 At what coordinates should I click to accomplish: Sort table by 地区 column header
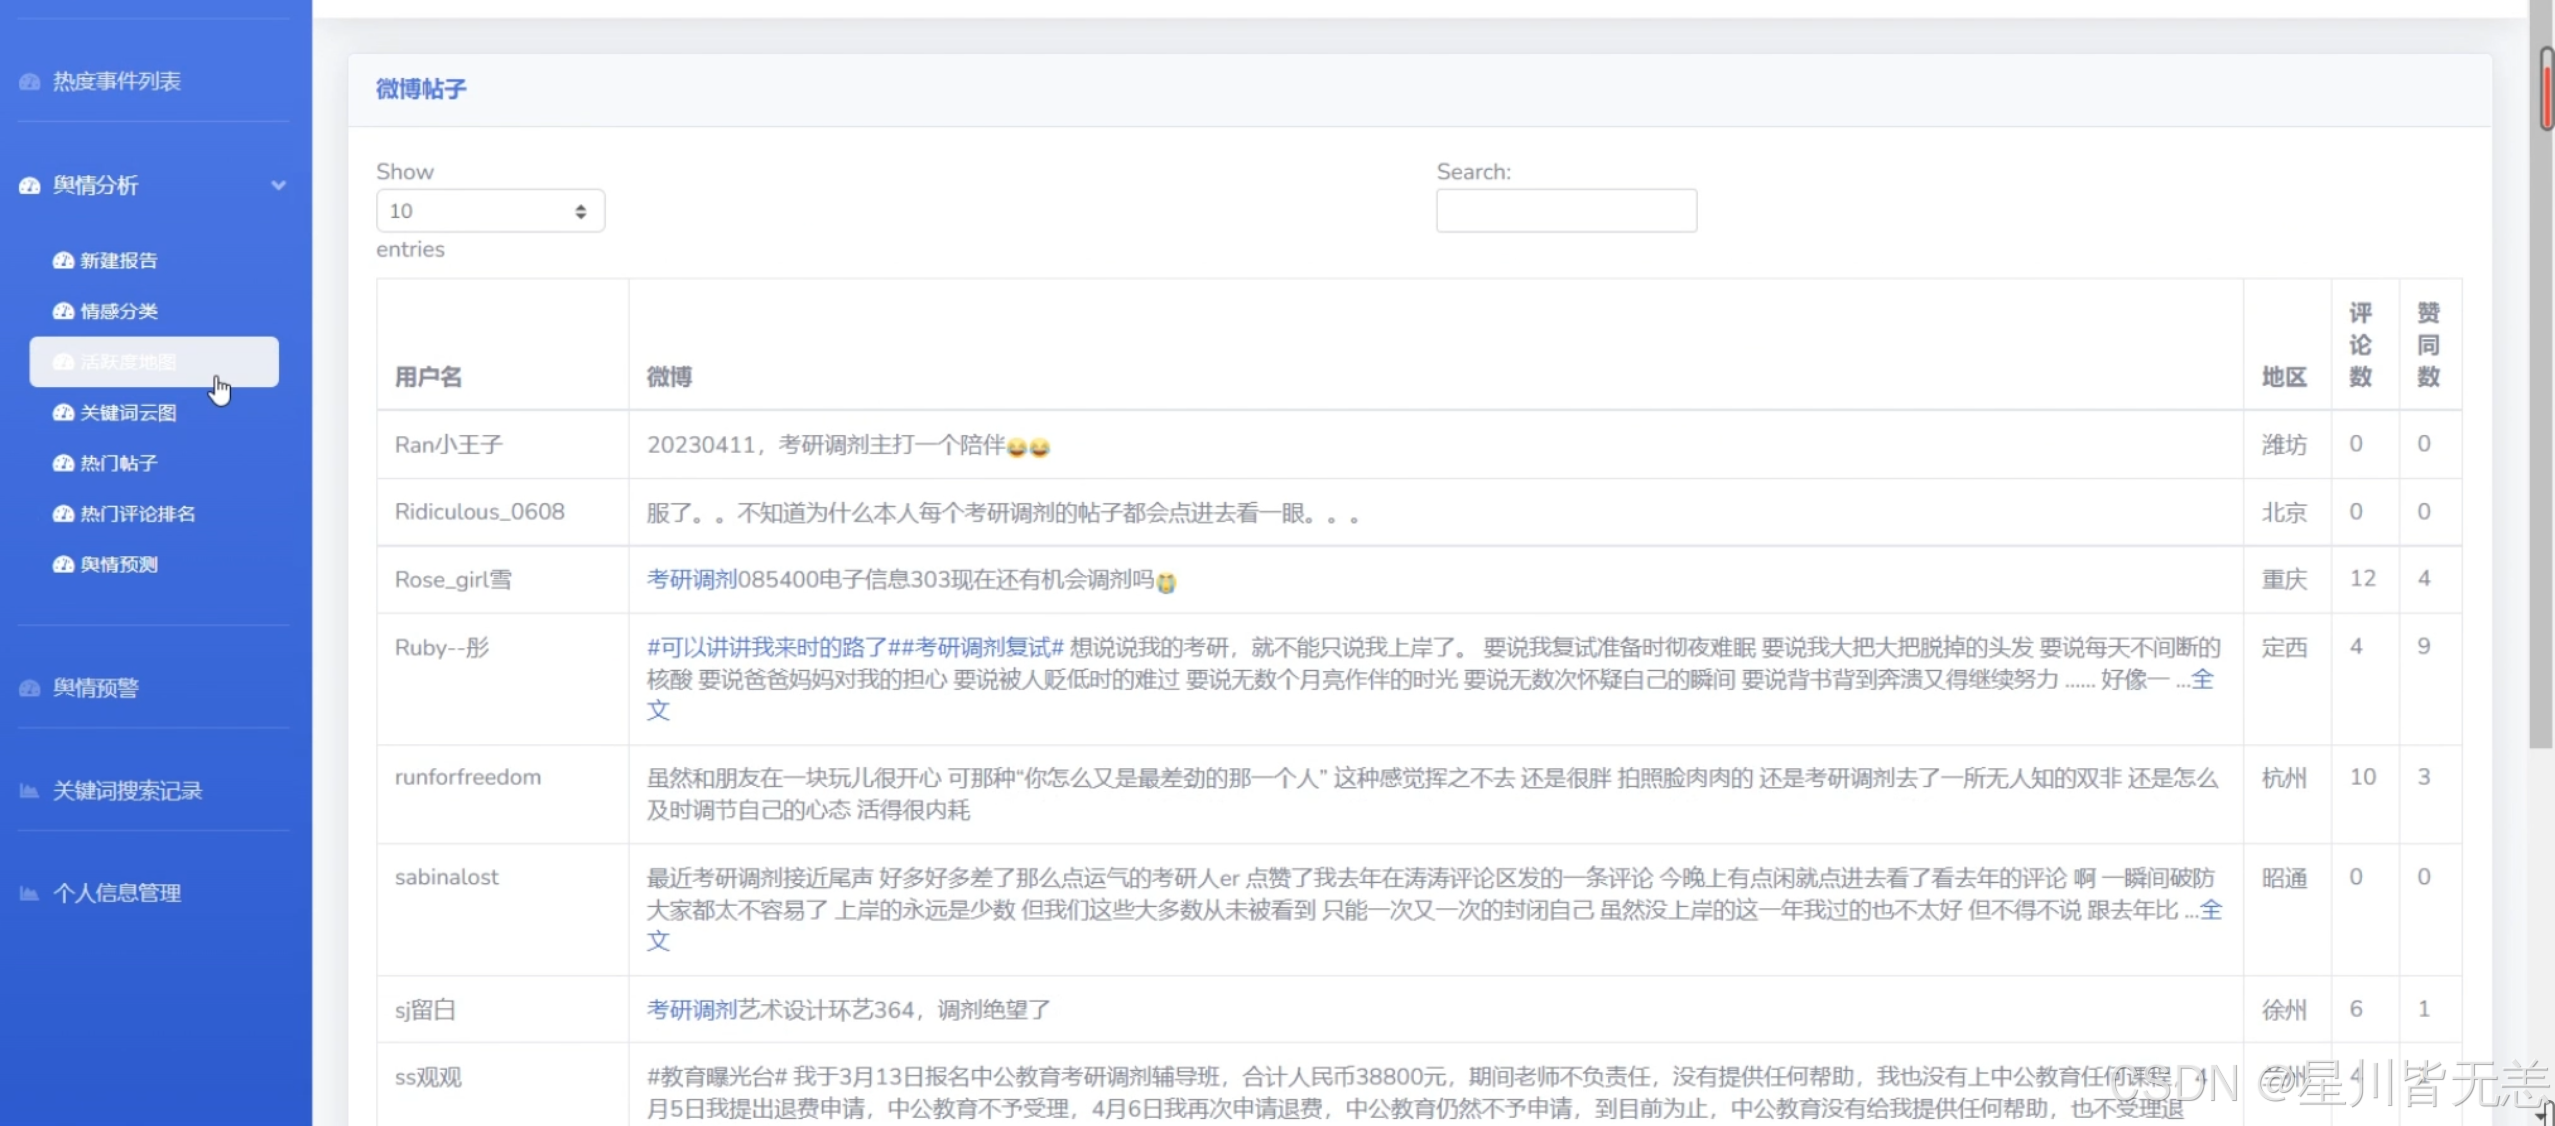(x=2284, y=377)
